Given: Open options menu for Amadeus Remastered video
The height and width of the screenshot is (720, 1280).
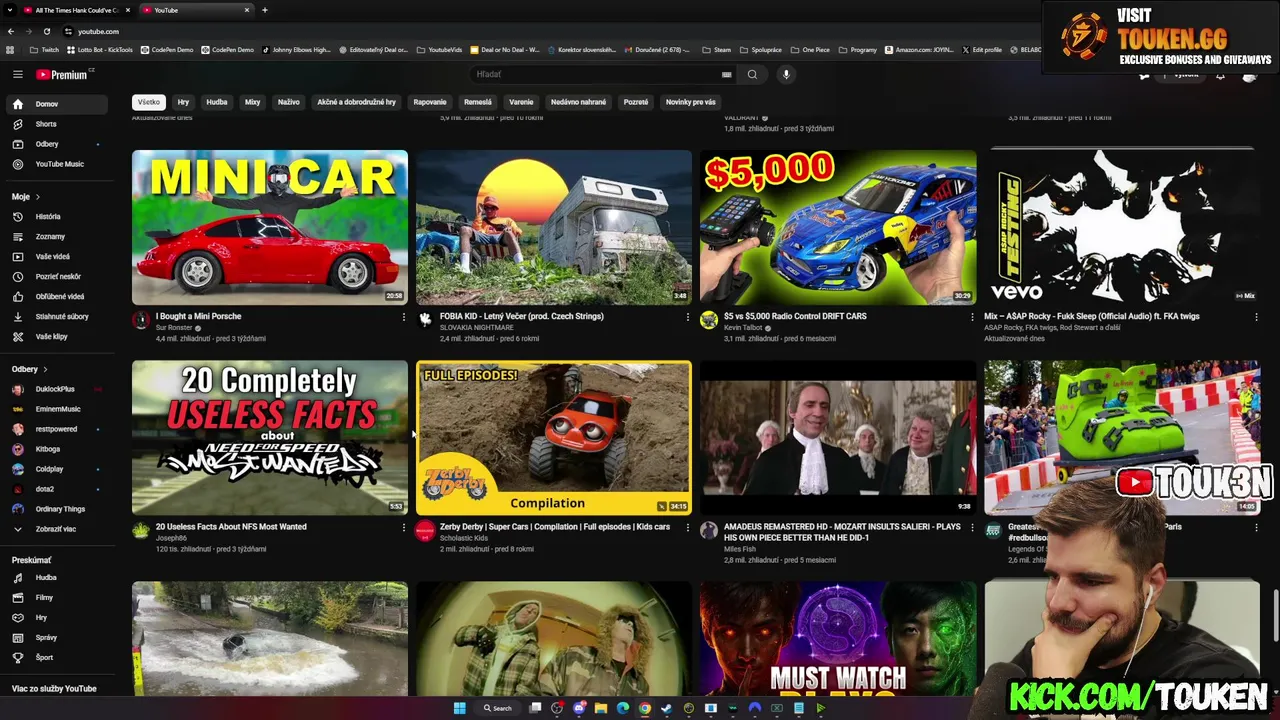Looking at the screenshot, I should (971, 527).
